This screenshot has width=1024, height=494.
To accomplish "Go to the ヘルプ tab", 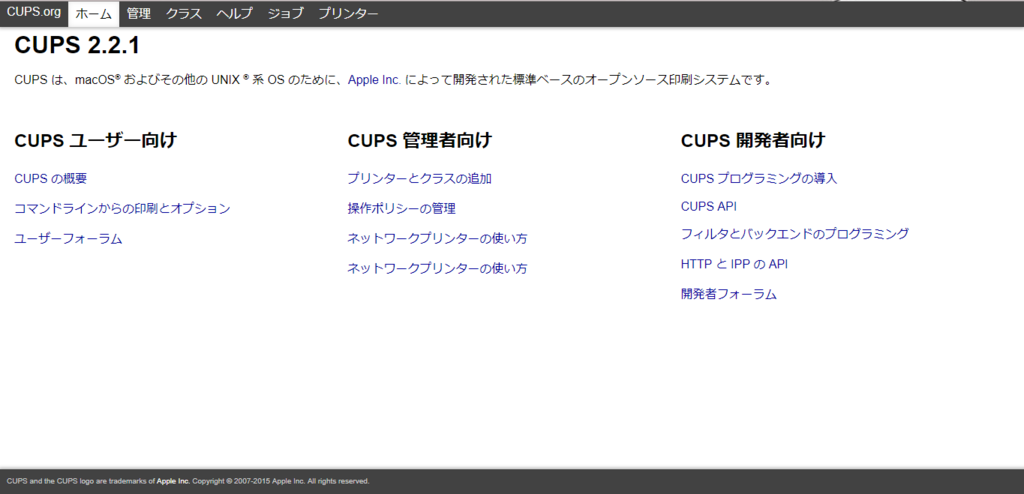I will pyautogui.click(x=234, y=14).
